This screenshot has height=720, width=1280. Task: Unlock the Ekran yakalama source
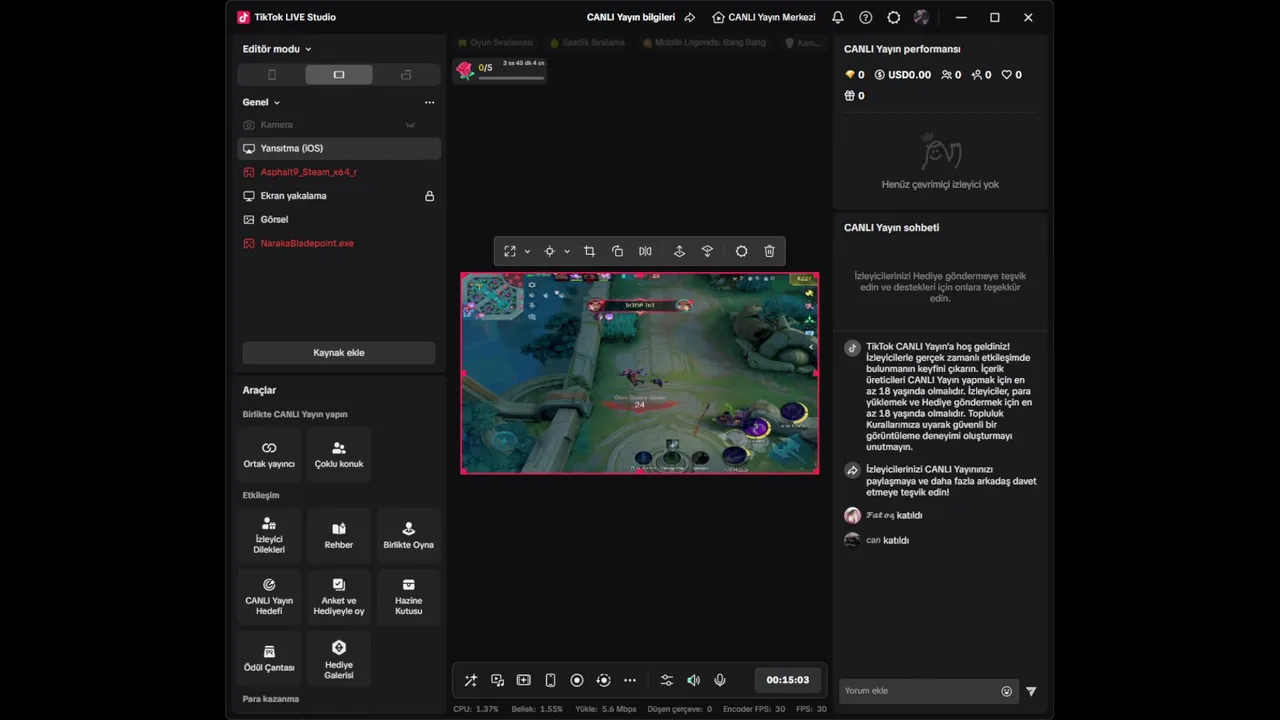click(430, 196)
